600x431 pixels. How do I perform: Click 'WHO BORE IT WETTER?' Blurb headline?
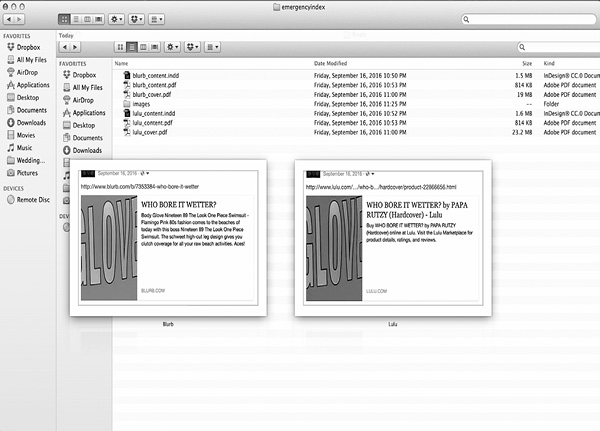click(179, 205)
